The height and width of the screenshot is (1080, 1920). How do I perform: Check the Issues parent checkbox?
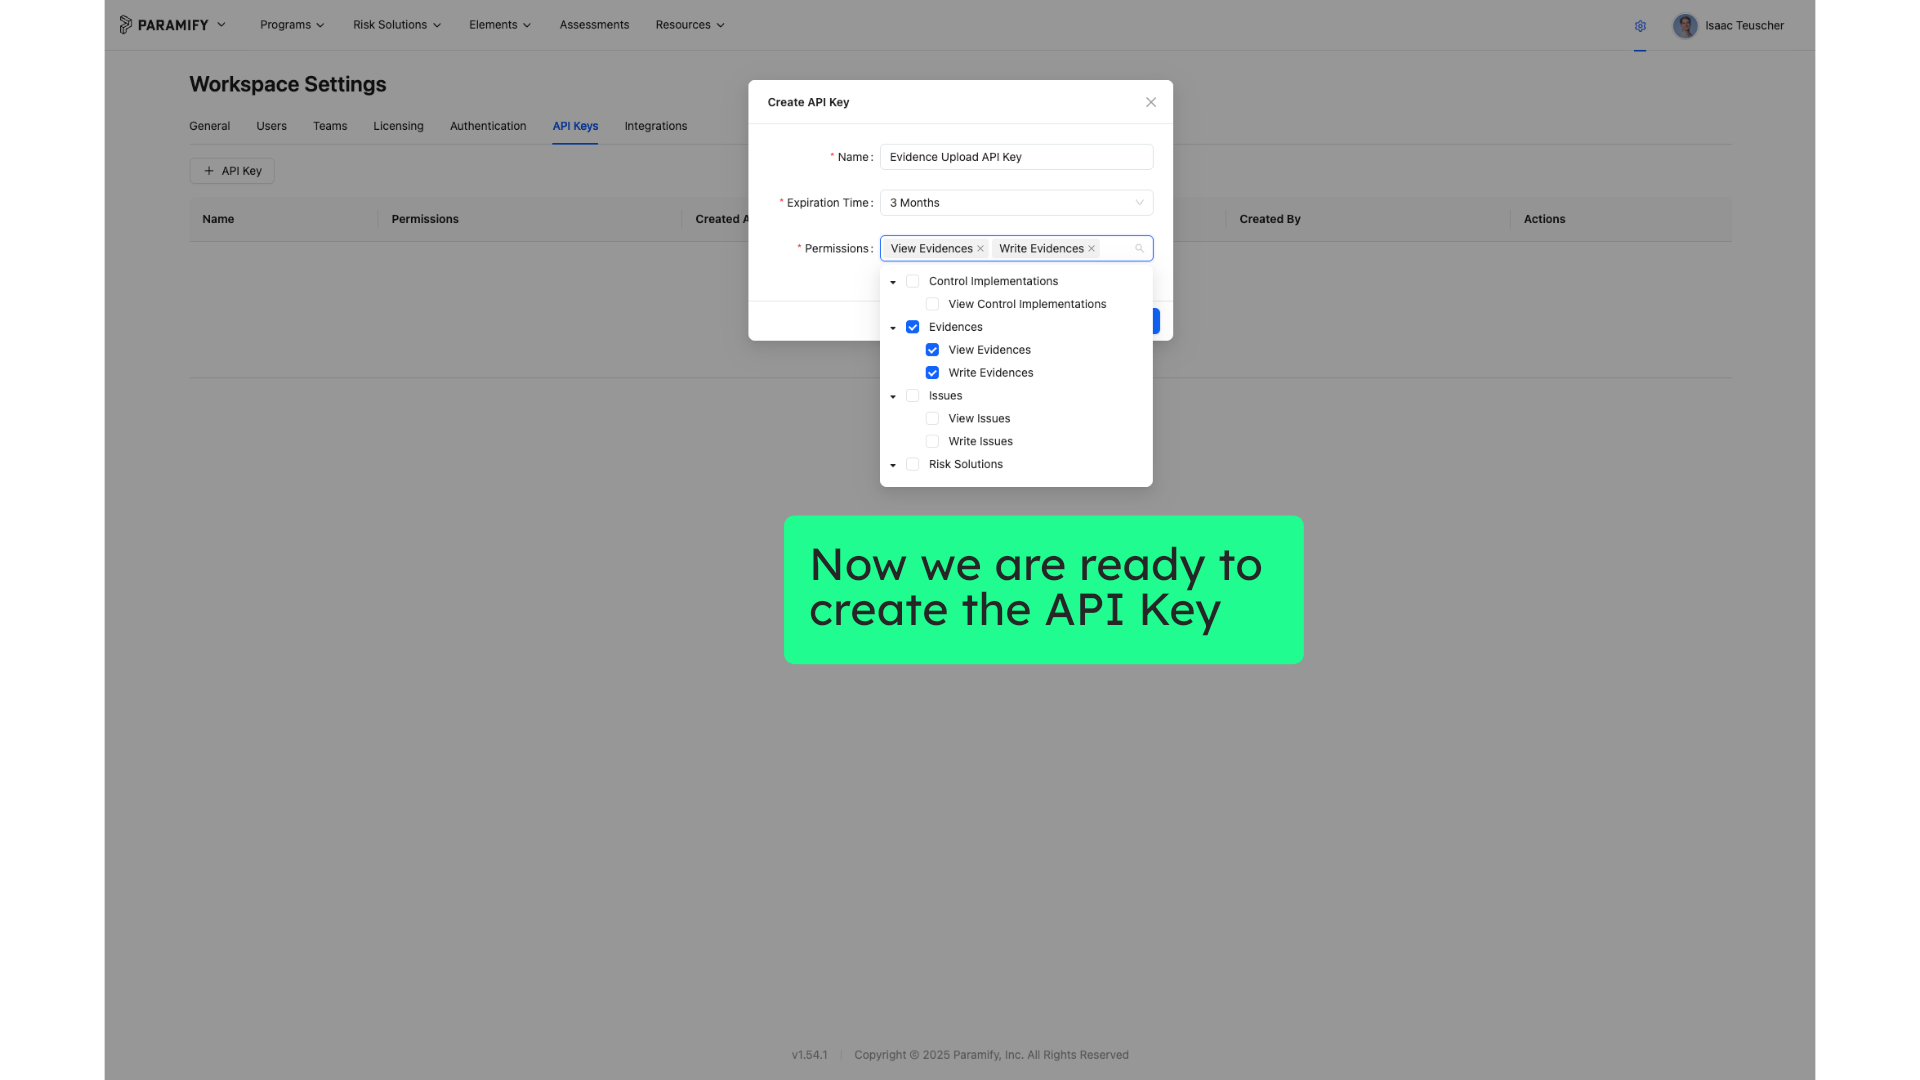[912, 396]
